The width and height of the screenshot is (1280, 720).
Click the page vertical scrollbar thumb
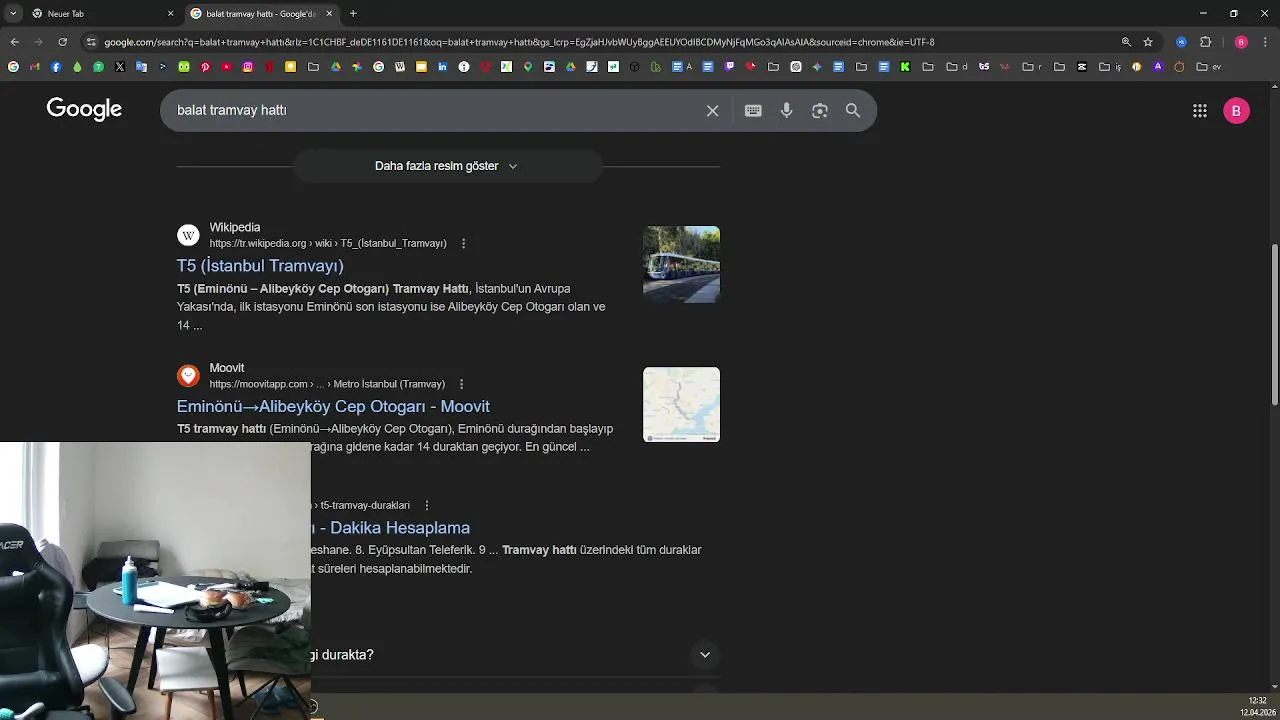tap(1274, 325)
